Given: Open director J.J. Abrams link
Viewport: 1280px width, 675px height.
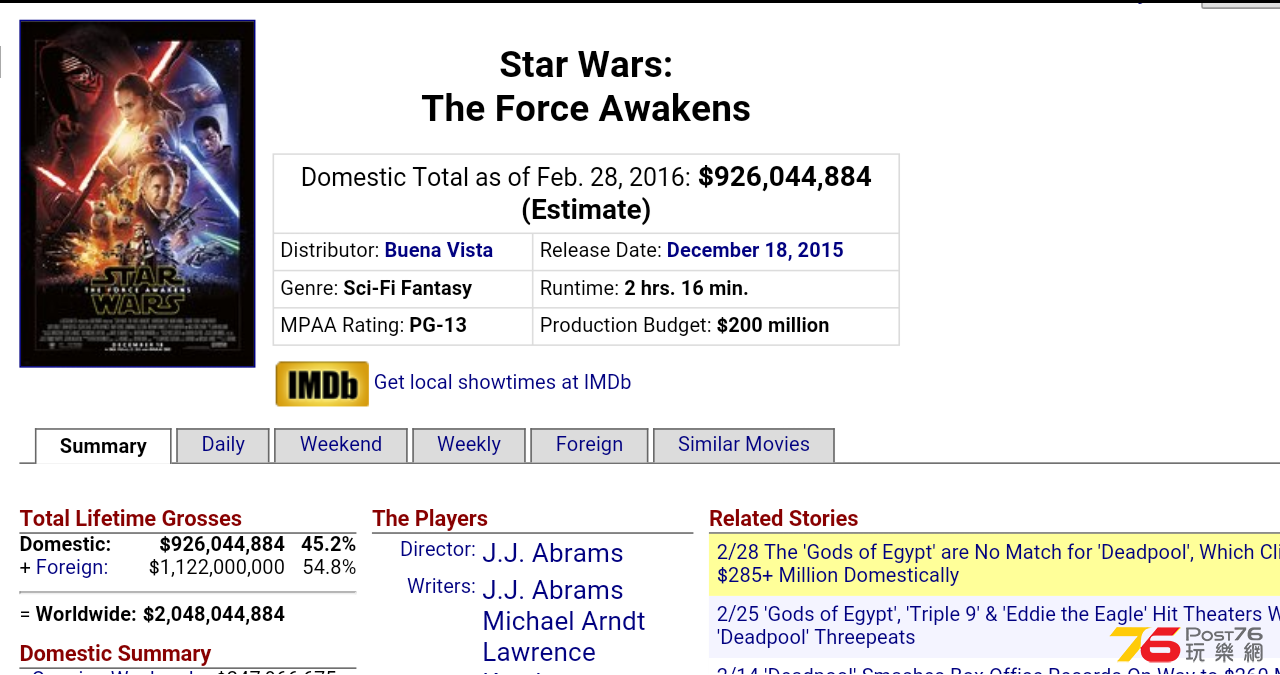Looking at the screenshot, I should point(553,553).
